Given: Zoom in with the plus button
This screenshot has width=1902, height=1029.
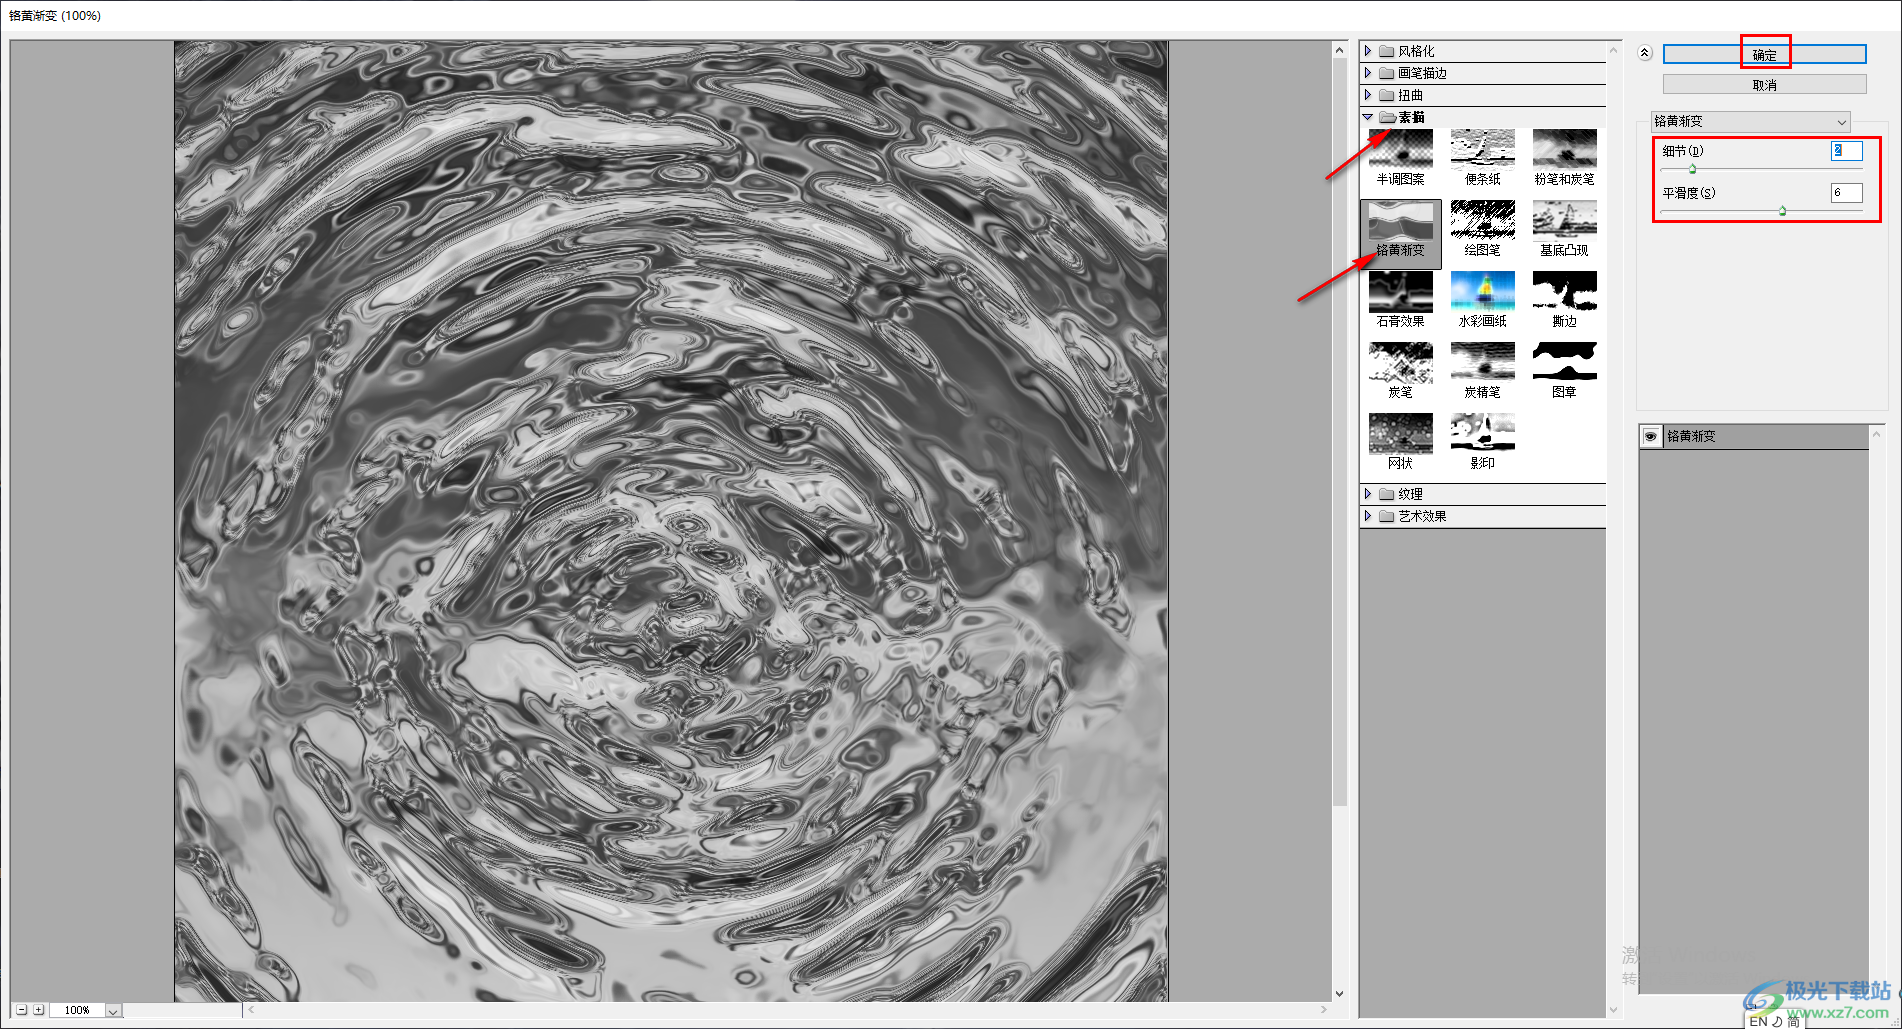Looking at the screenshot, I should [39, 1010].
